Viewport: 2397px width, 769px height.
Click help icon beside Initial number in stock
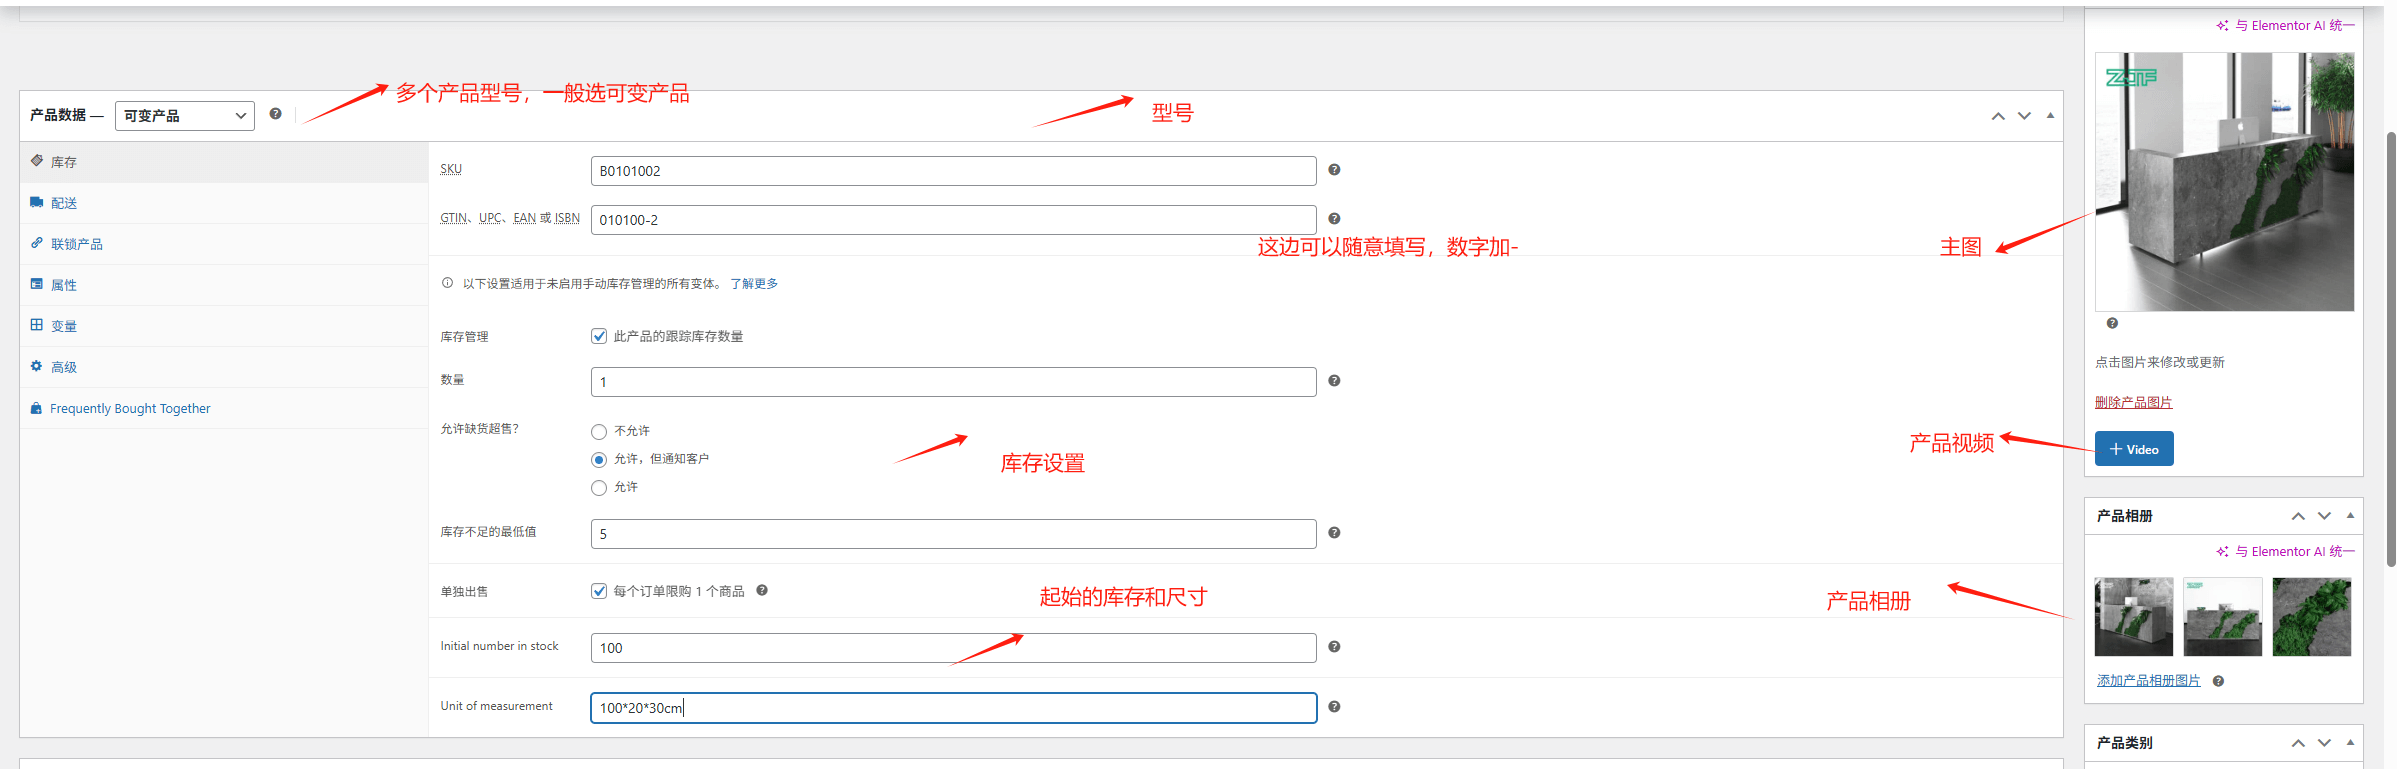(x=1334, y=647)
